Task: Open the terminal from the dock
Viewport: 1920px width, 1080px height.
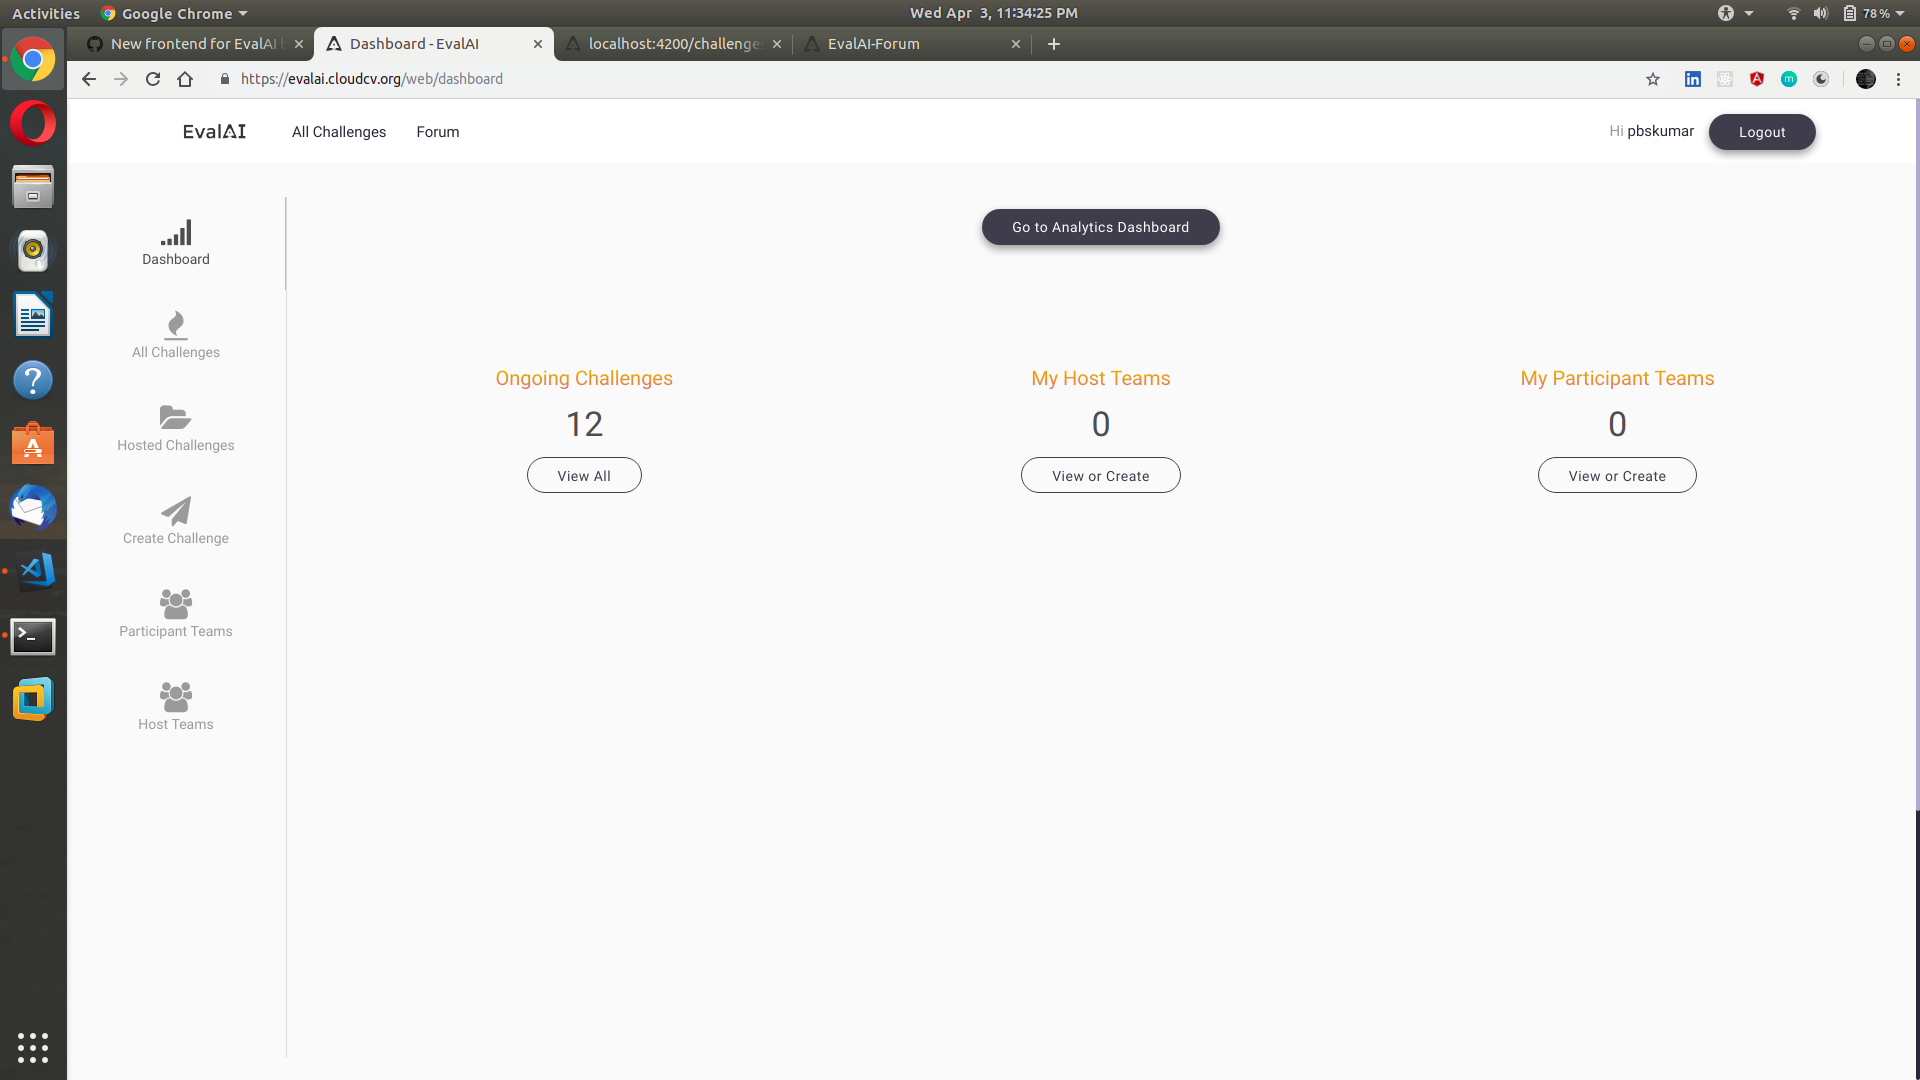Action: (33, 636)
